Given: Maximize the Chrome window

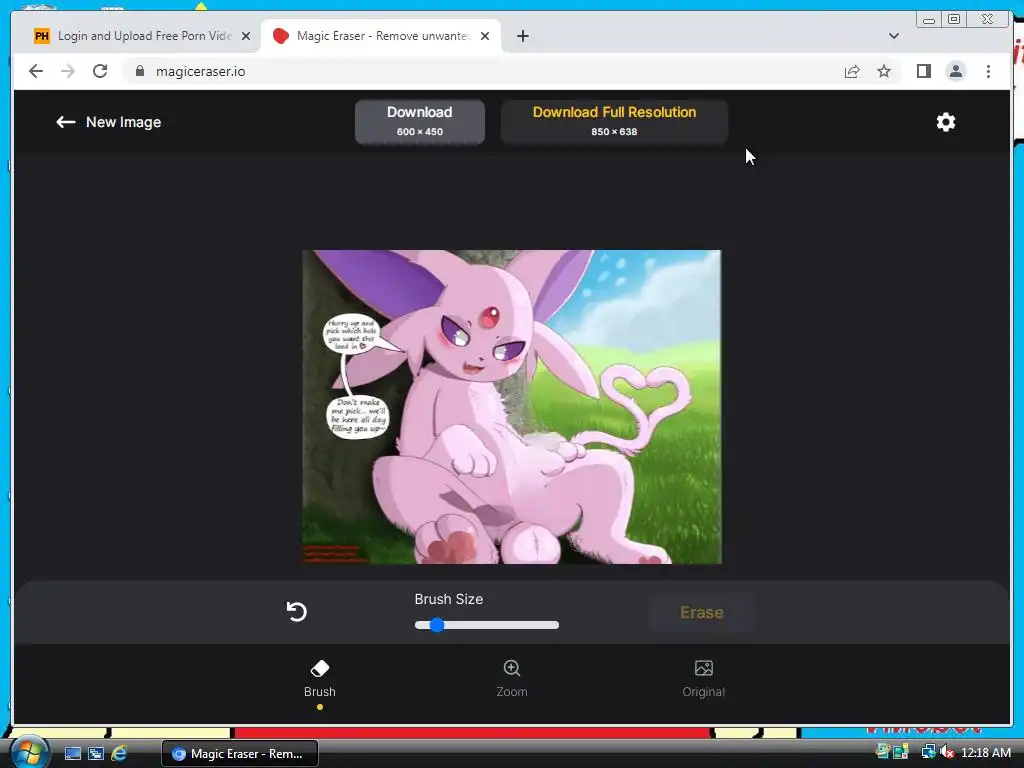Looking at the screenshot, I should click(954, 20).
